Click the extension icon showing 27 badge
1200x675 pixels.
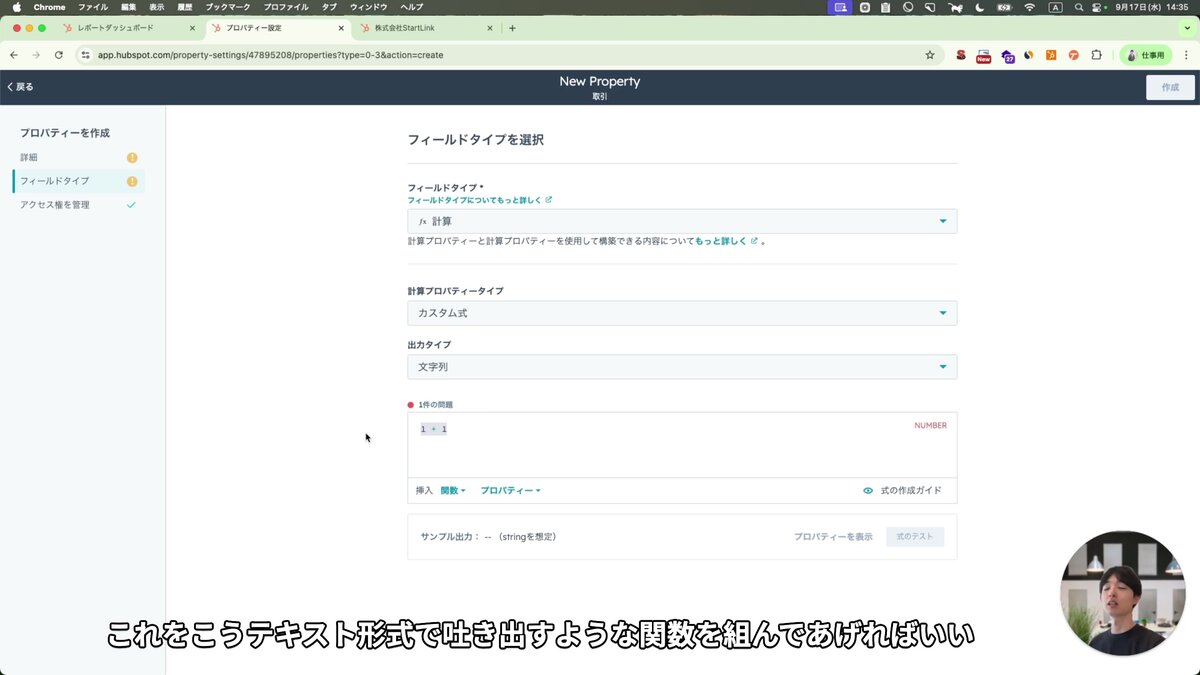1007,57
